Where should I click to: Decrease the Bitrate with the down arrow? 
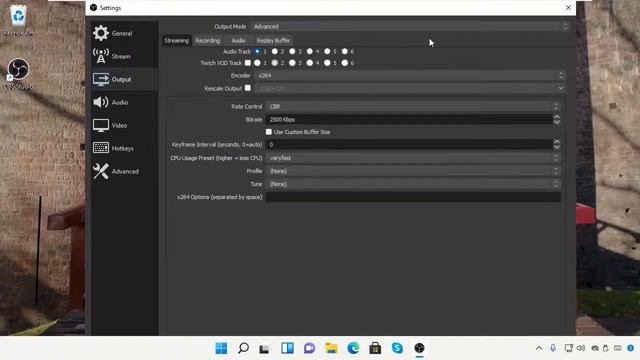pyautogui.click(x=557, y=122)
